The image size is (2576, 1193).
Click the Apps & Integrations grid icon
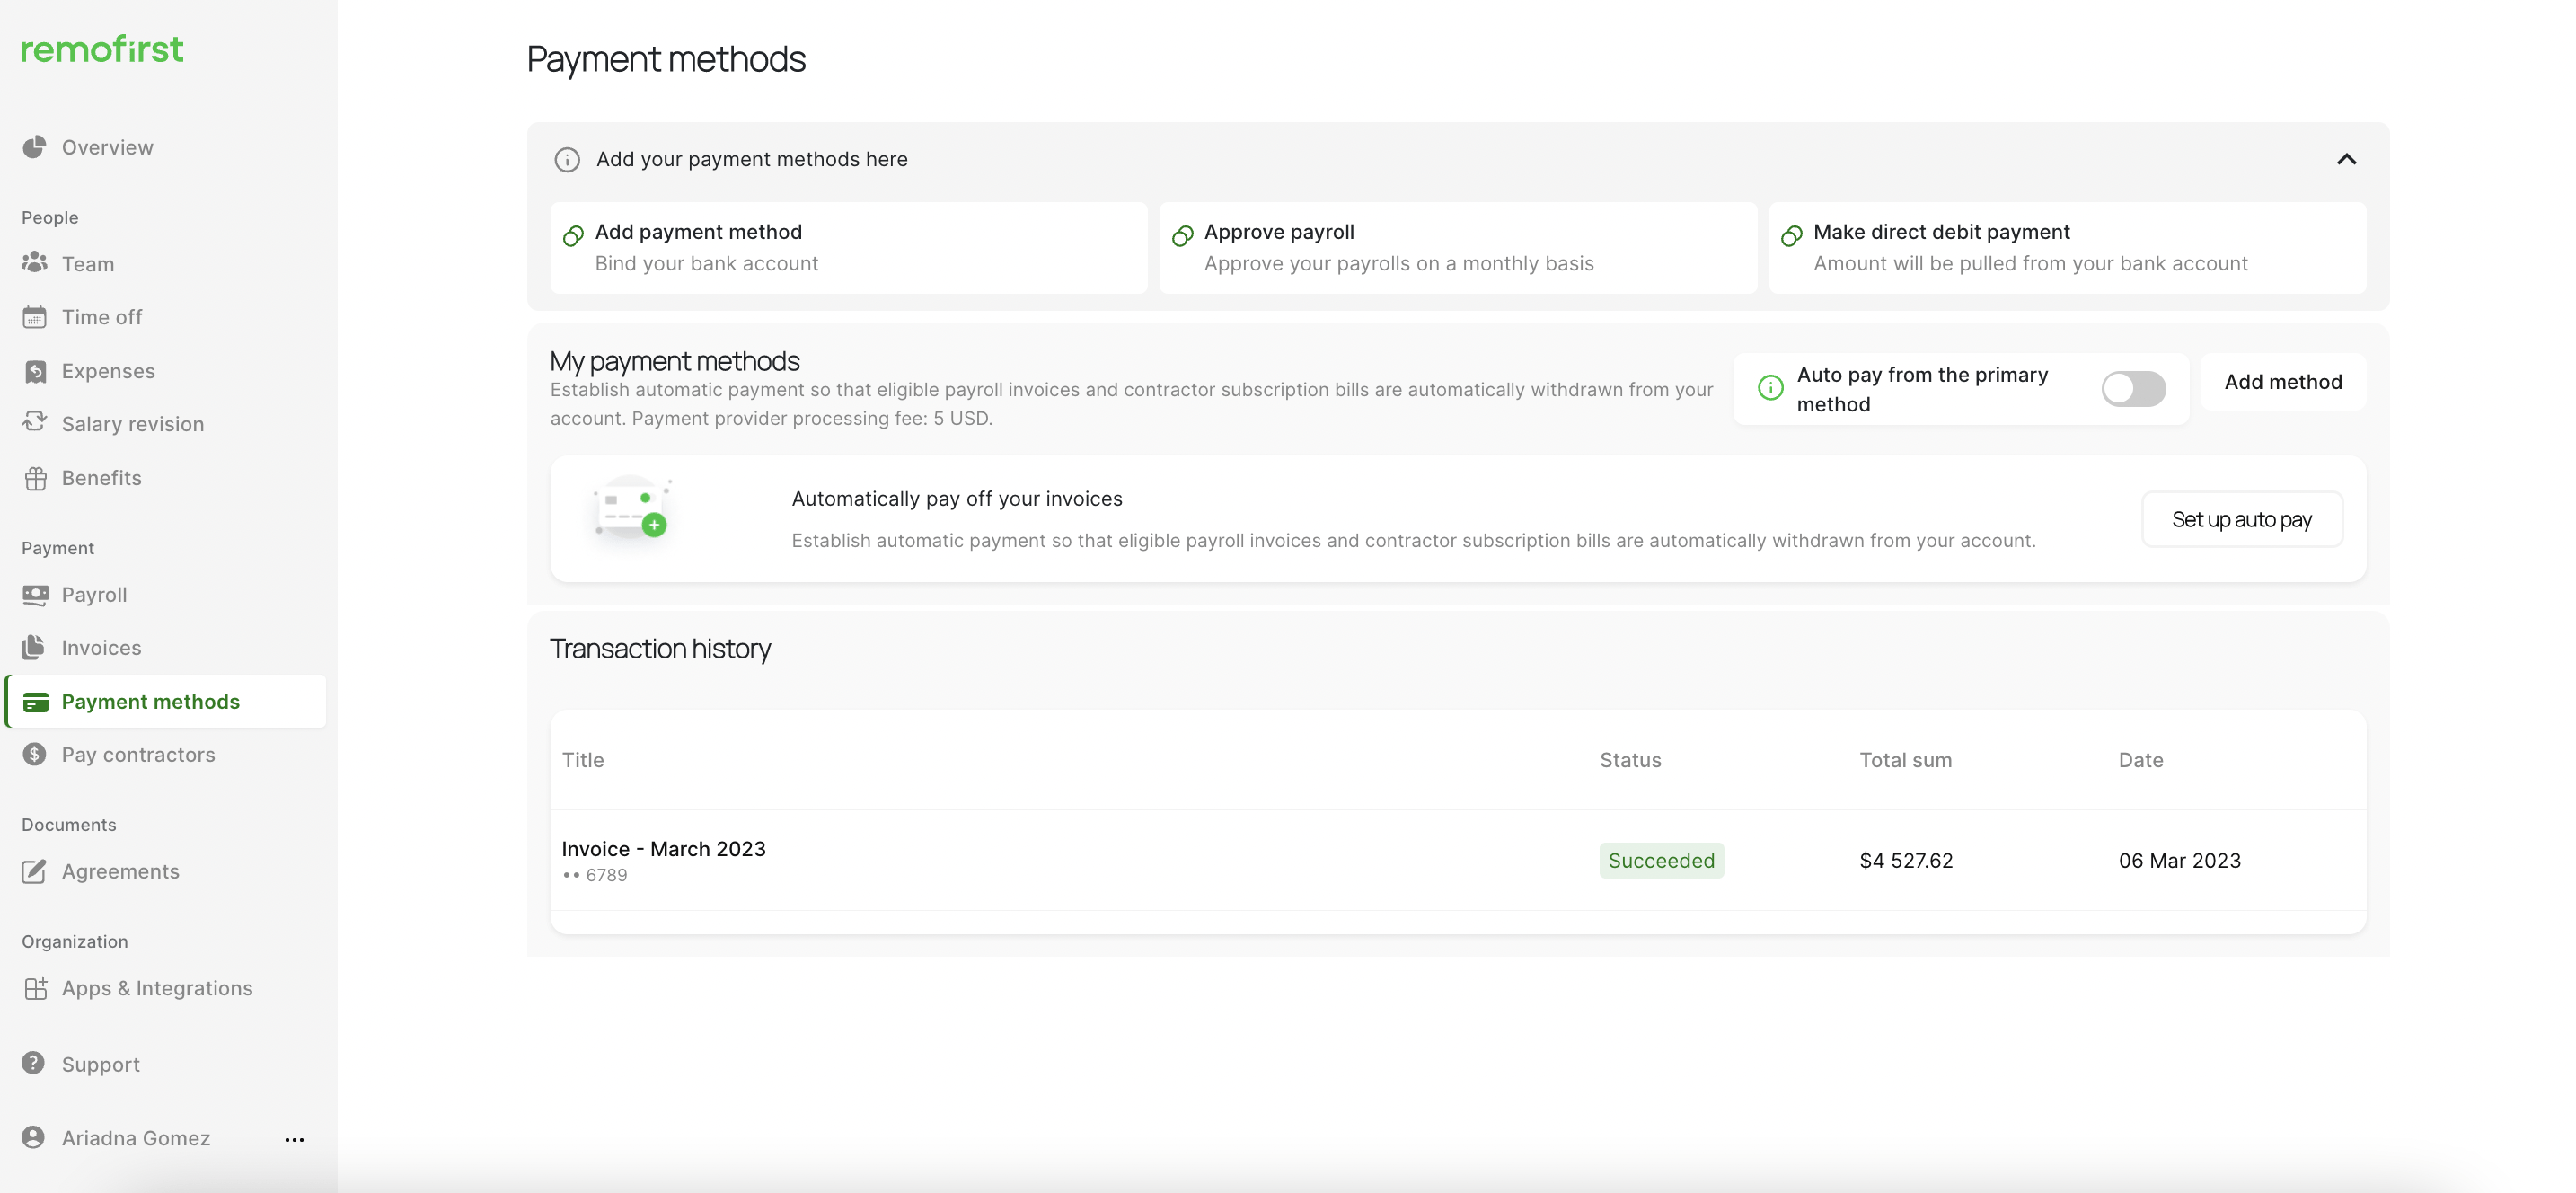34,988
